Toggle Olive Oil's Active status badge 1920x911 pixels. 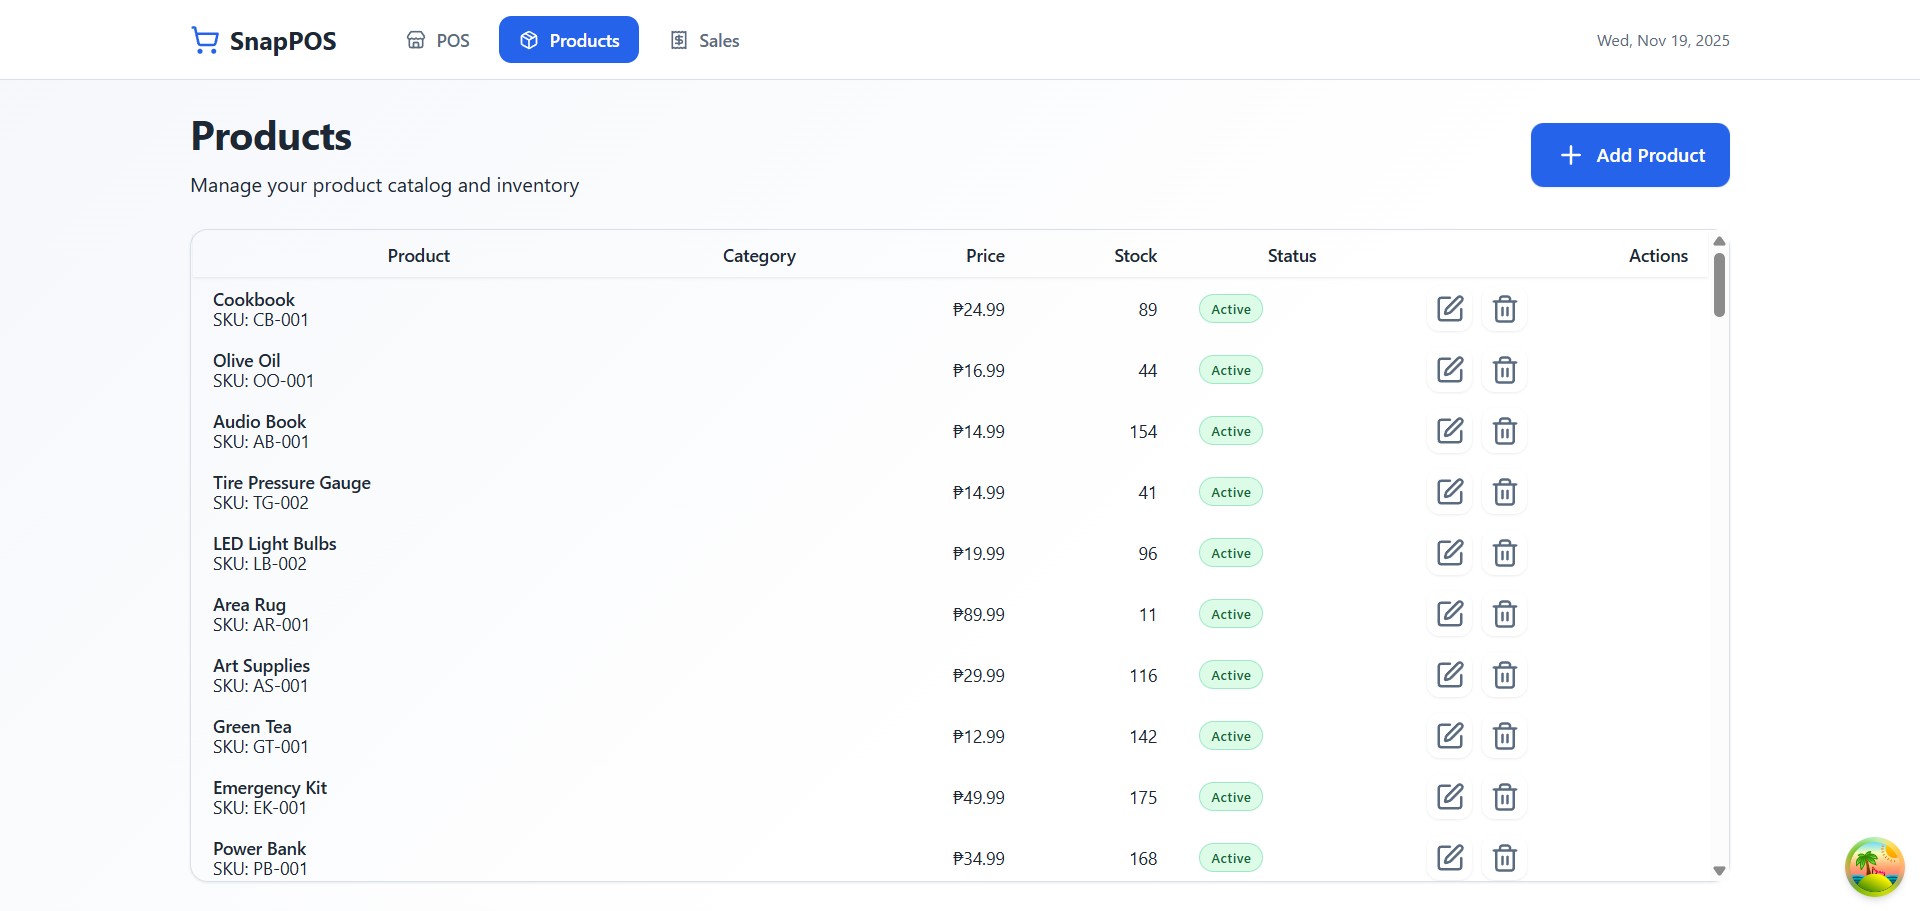pos(1230,370)
